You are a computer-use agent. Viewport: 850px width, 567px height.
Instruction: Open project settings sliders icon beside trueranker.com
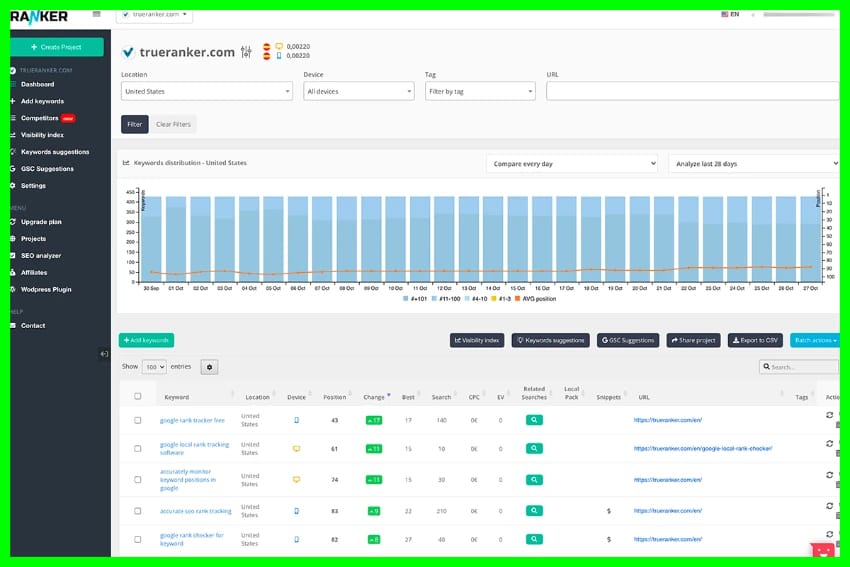click(x=246, y=52)
